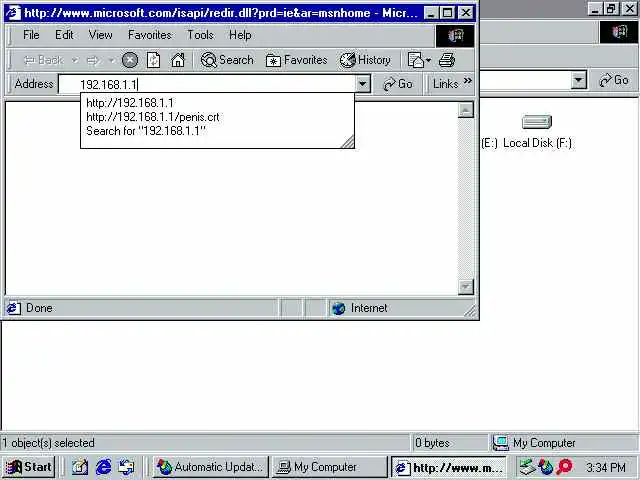Click the 3:34 PM clock
The height and width of the screenshot is (480, 640).
pos(606,467)
